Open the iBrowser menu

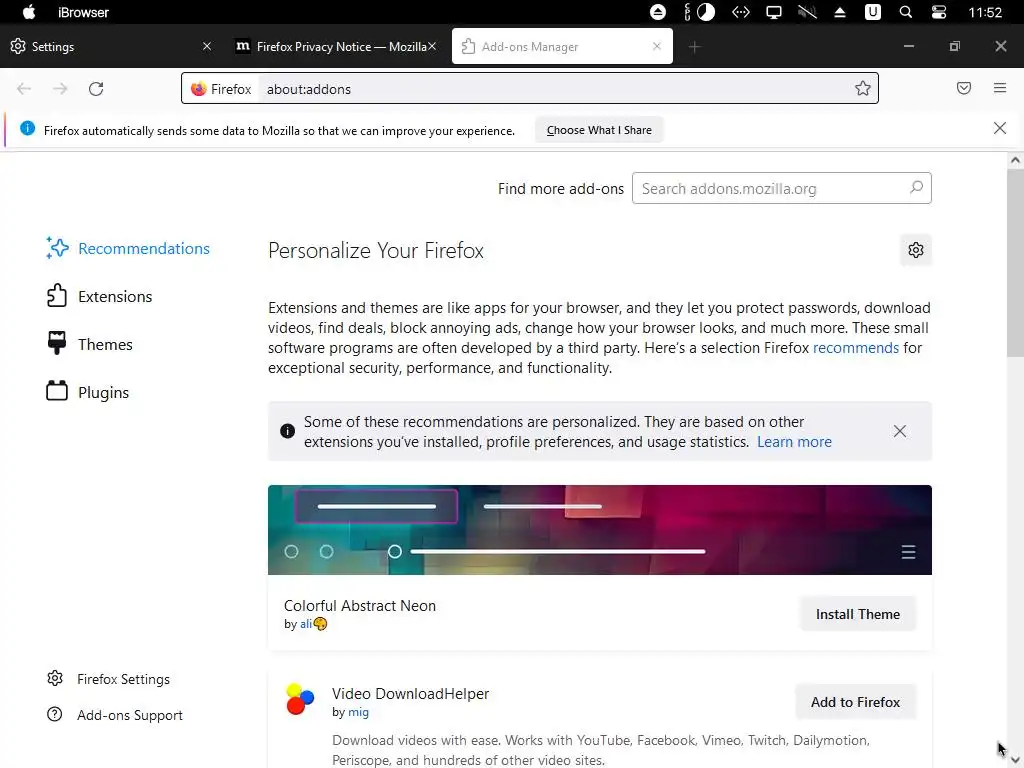[83, 12]
